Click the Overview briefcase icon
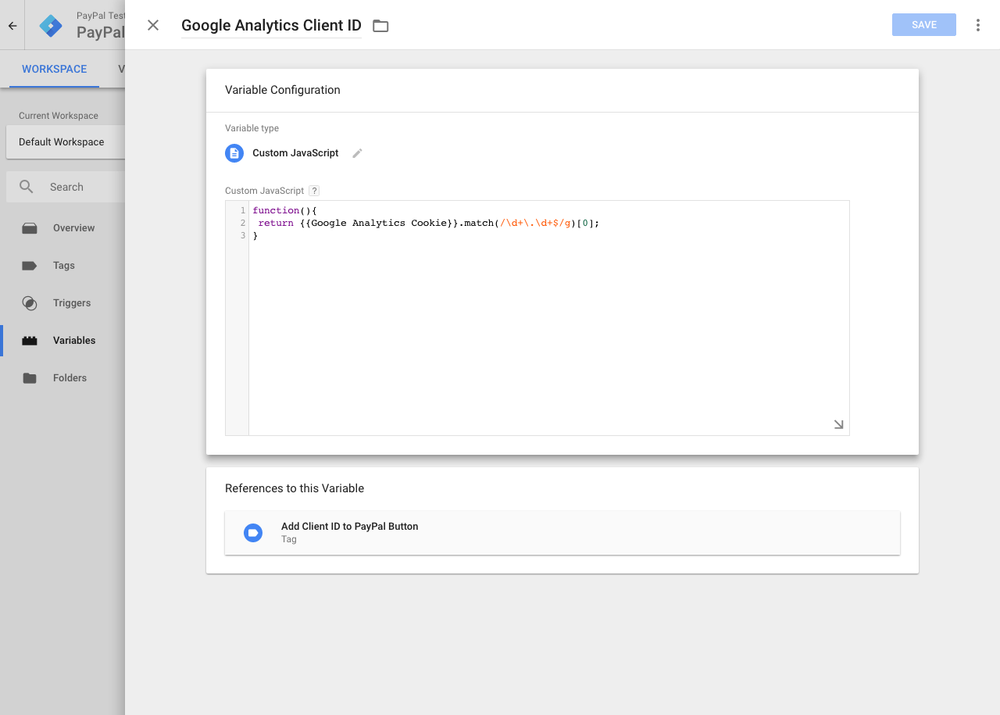This screenshot has height=715, width=1000. click(x=29, y=228)
